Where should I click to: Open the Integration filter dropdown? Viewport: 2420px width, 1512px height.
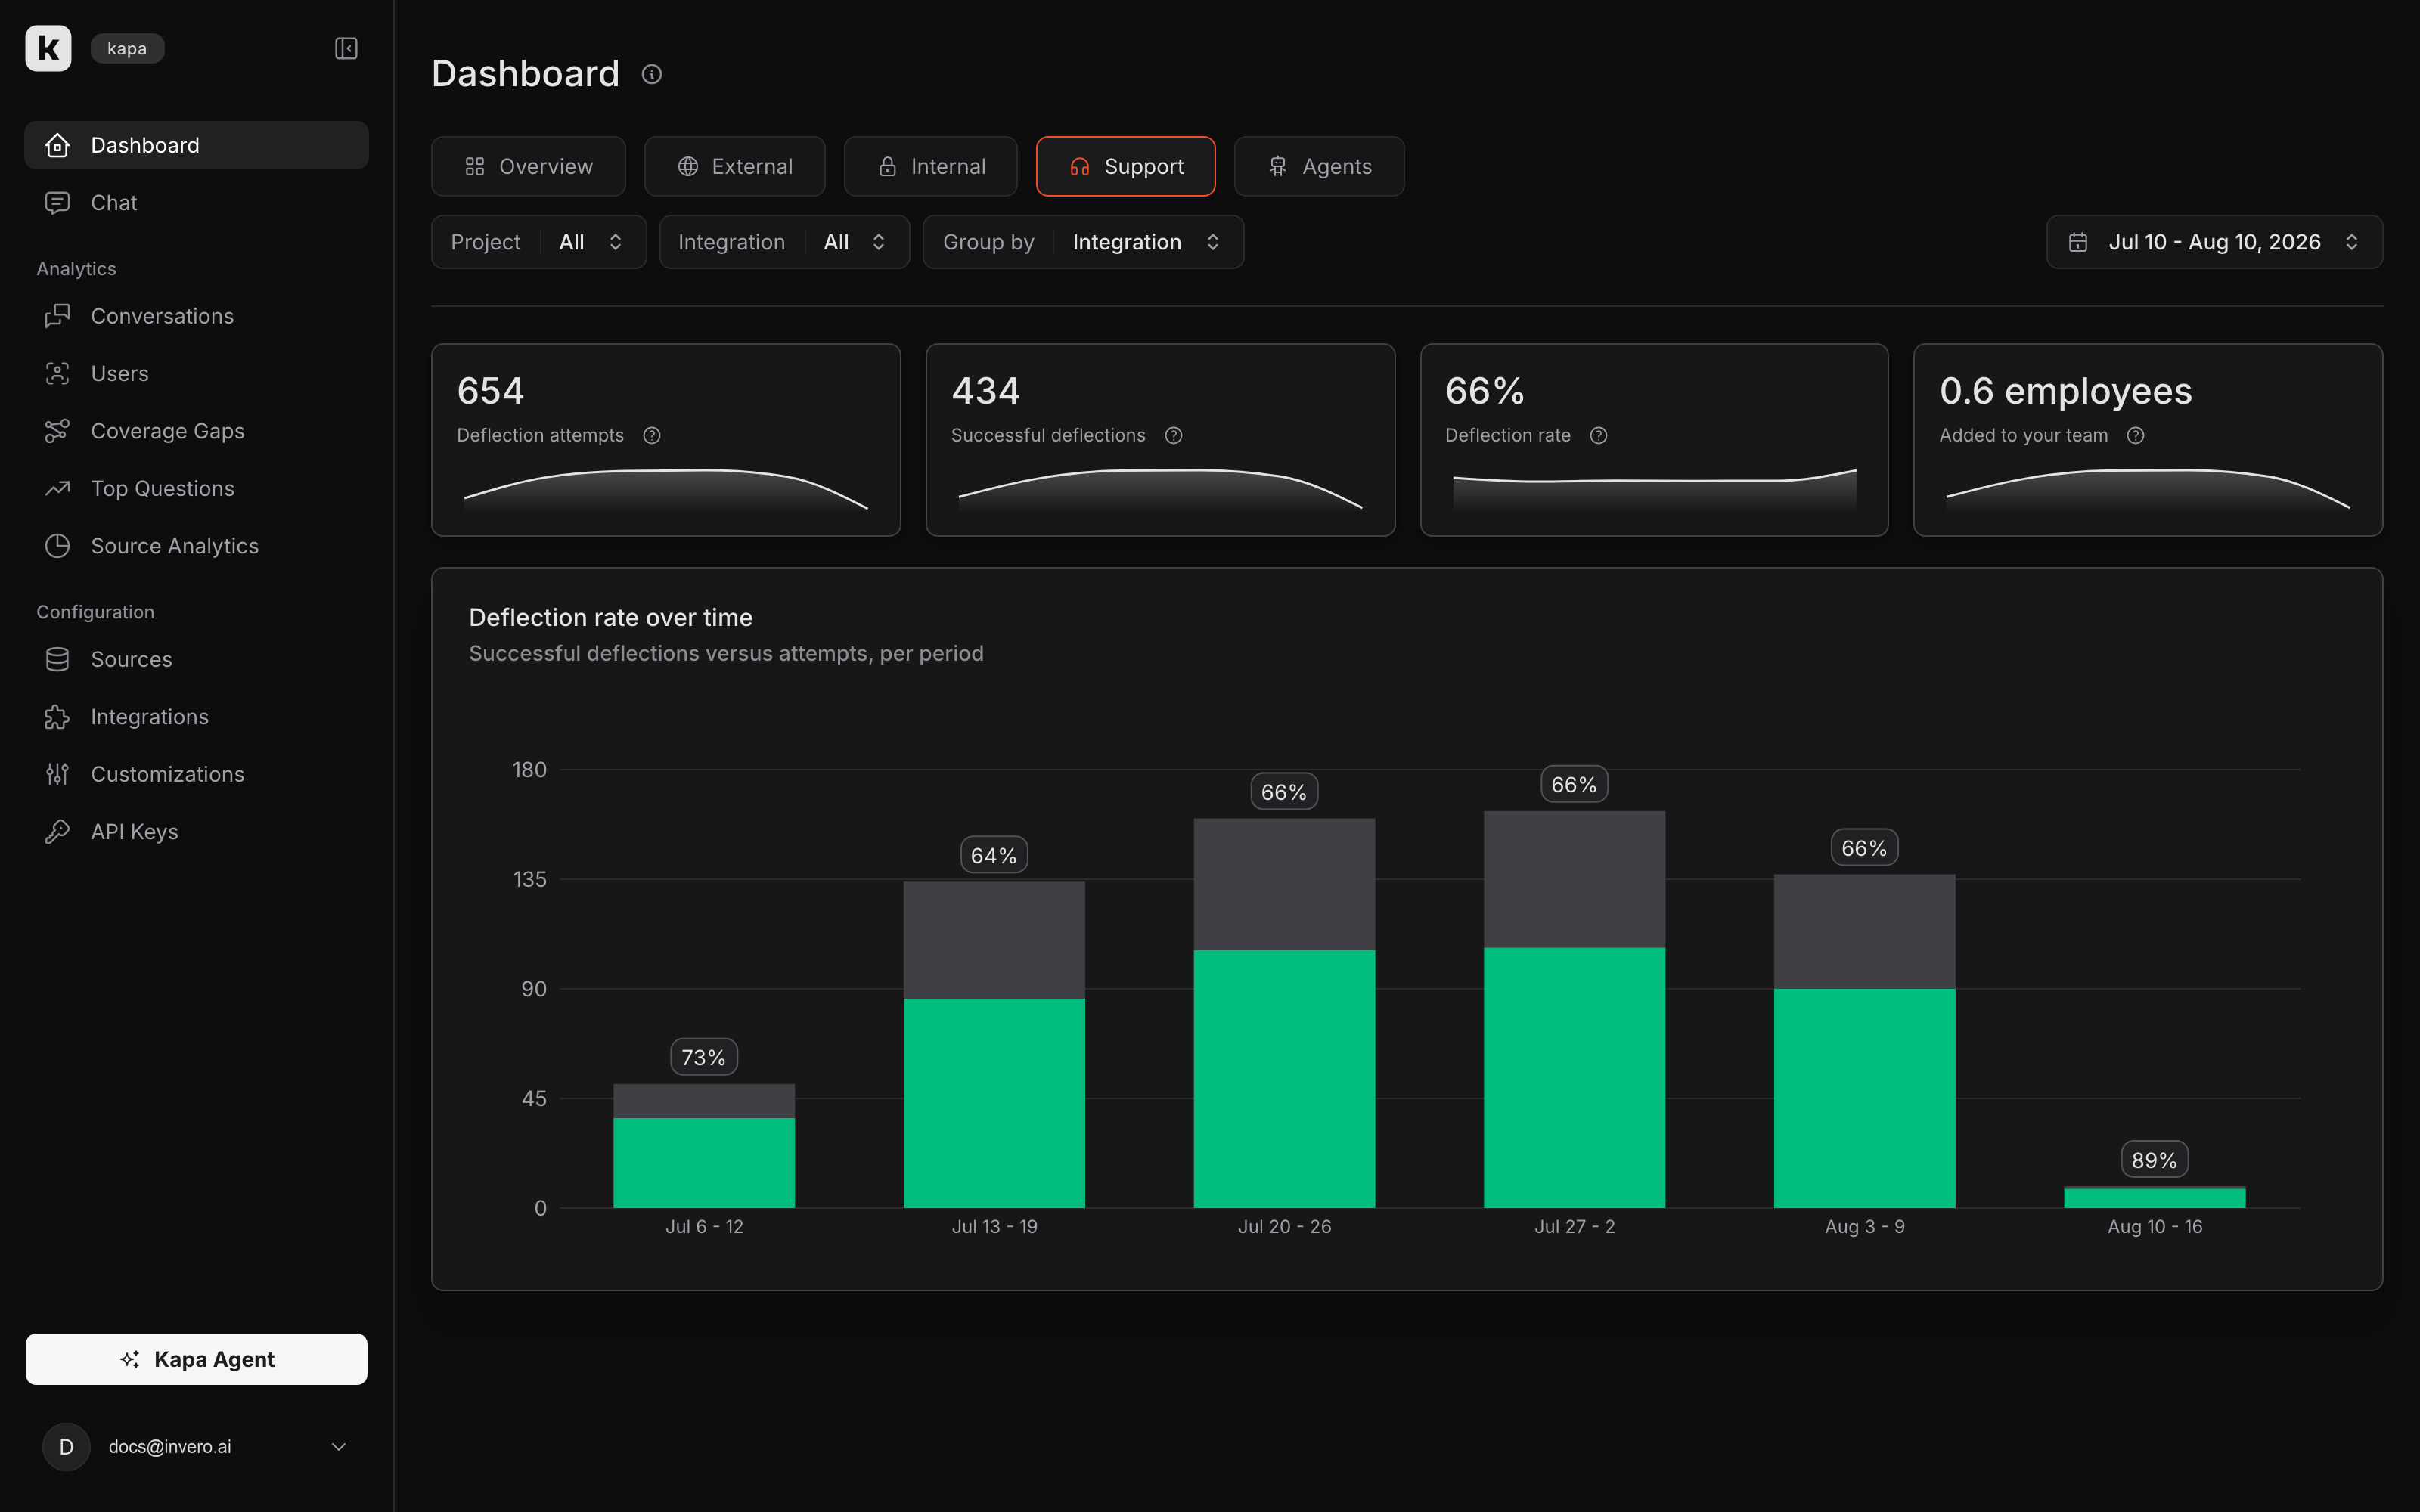[784, 242]
